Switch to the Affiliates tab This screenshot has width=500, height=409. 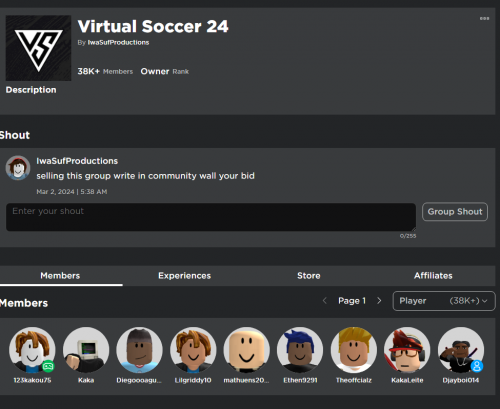[x=433, y=276]
